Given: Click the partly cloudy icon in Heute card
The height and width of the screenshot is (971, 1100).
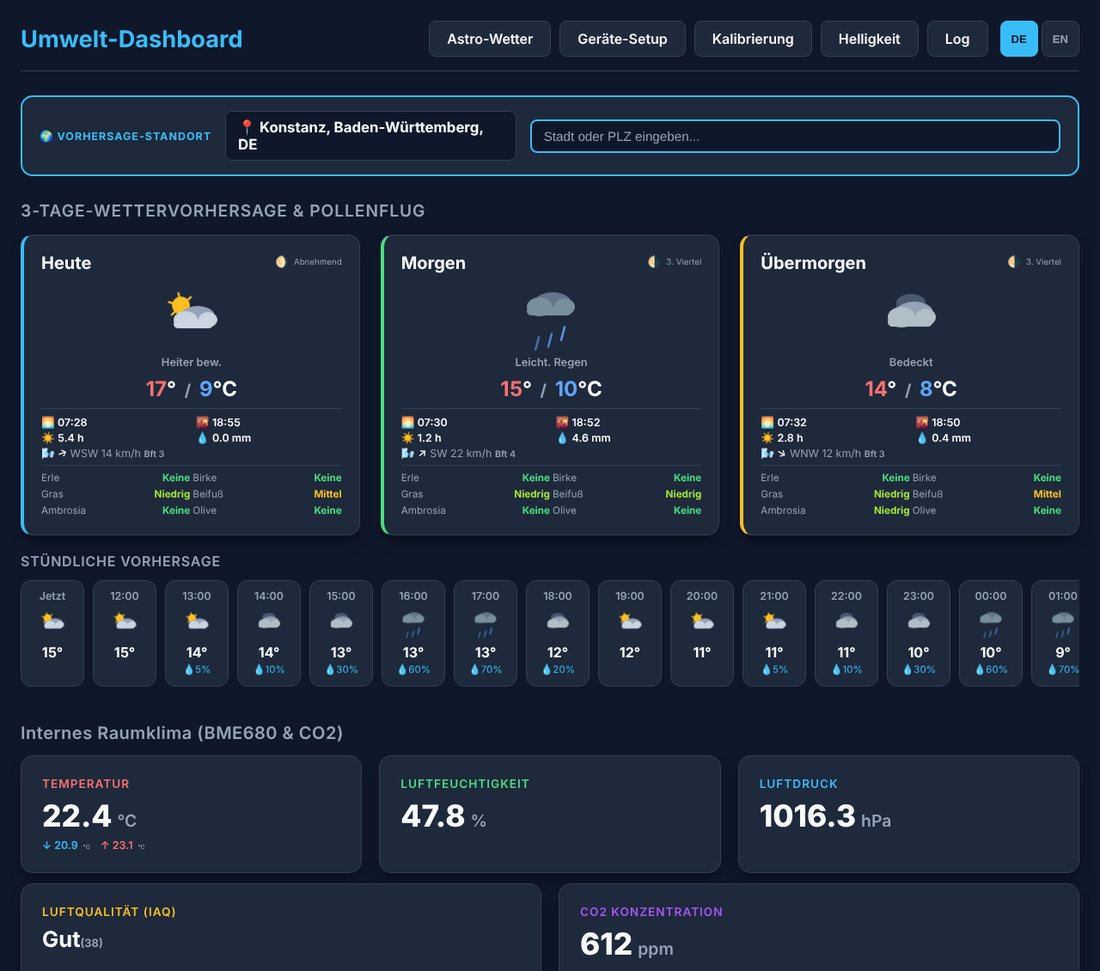Looking at the screenshot, I should [192, 311].
